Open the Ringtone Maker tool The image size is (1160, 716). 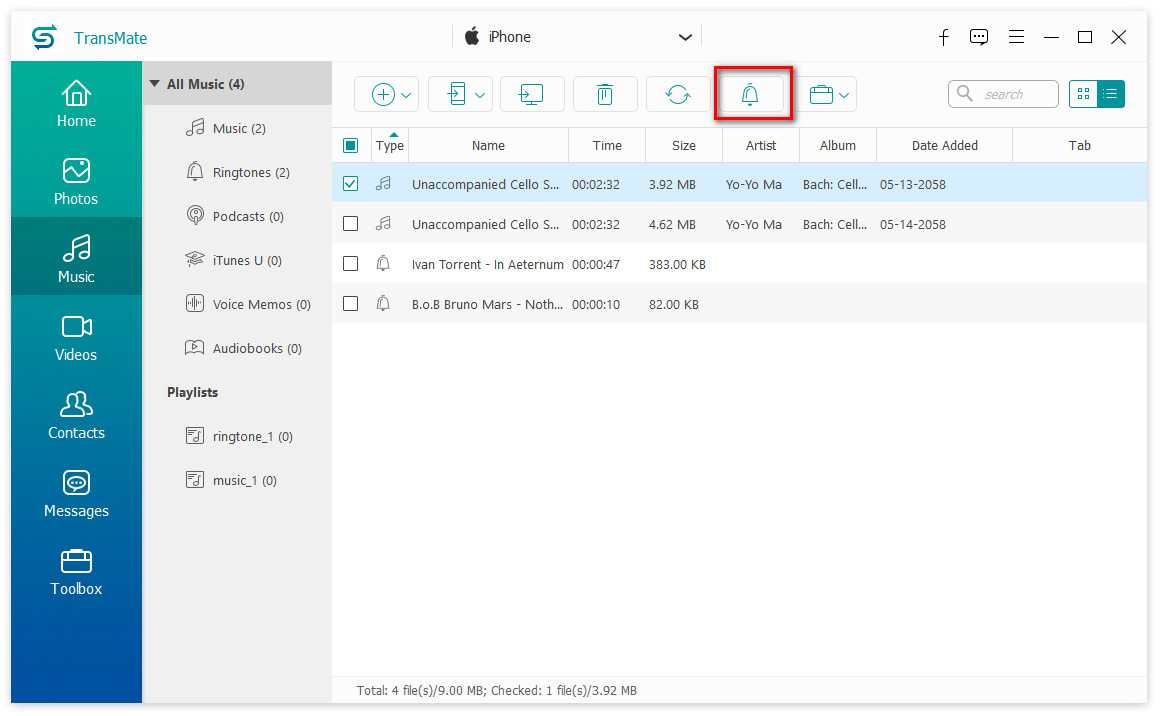753,93
